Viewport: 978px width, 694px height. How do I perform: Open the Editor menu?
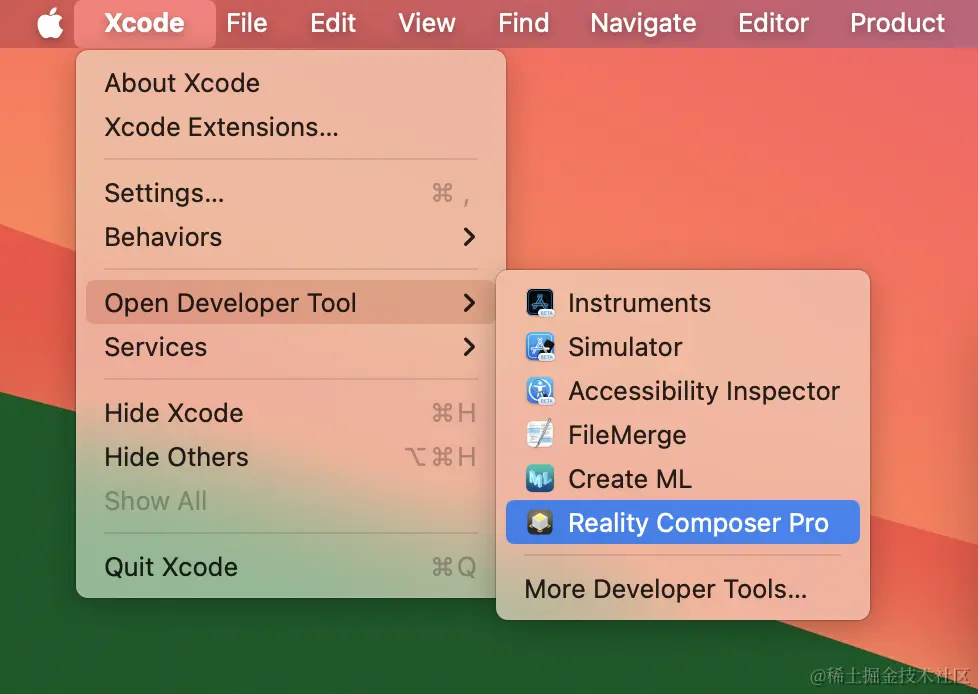pyautogui.click(x=773, y=23)
